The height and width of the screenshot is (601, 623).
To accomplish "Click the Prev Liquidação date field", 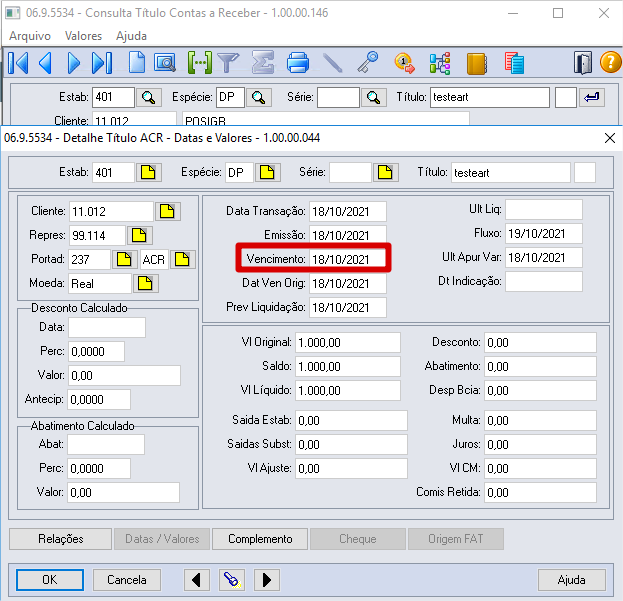I will tap(348, 307).
